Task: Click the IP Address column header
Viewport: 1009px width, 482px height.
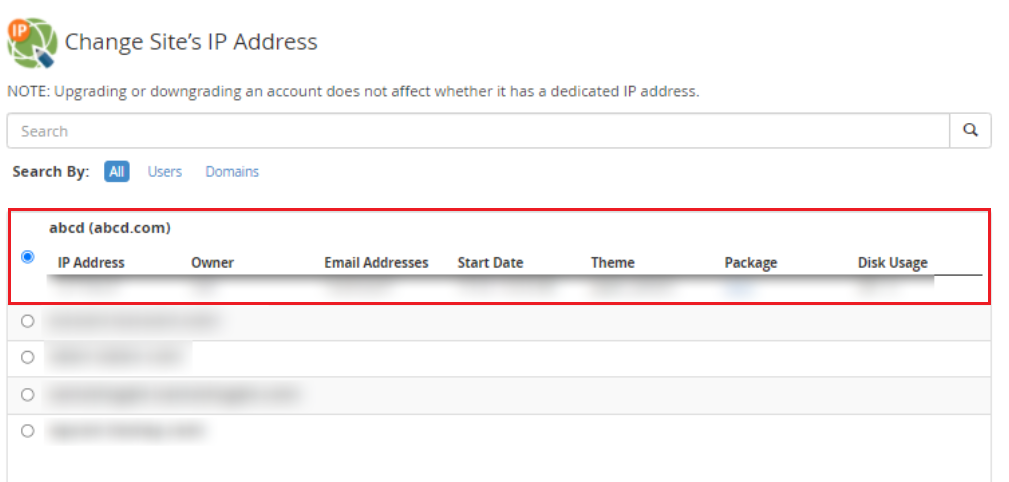Action: pyautogui.click(x=91, y=263)
